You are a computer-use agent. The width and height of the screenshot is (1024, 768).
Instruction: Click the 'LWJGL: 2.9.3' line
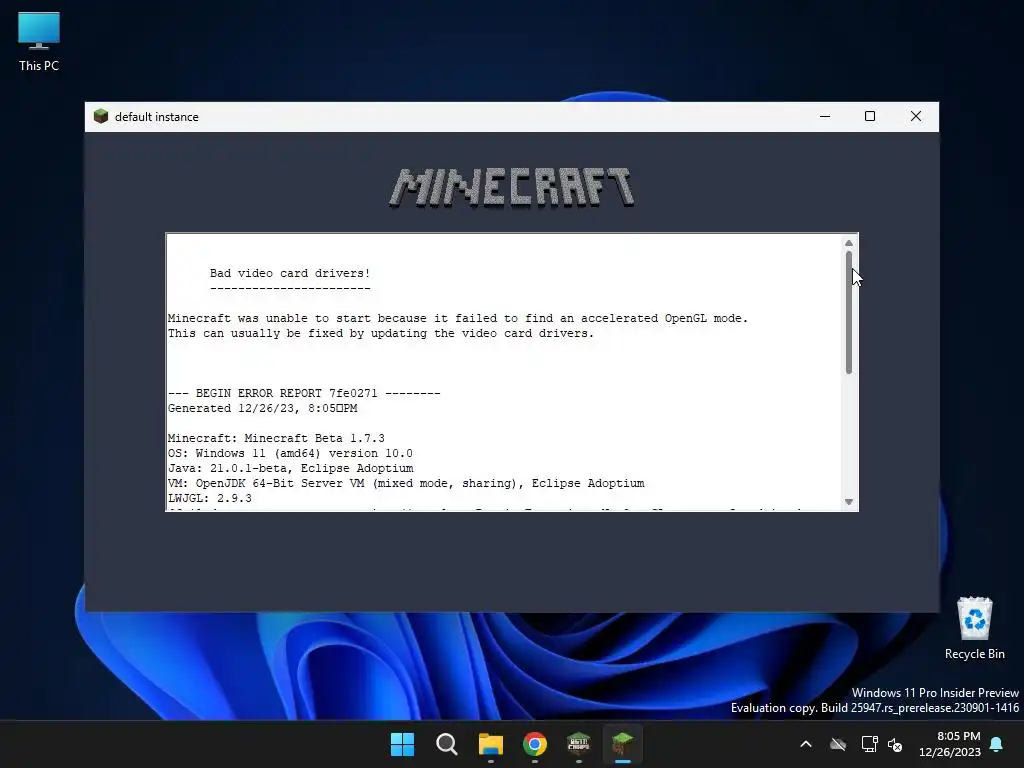click(210, 498)
